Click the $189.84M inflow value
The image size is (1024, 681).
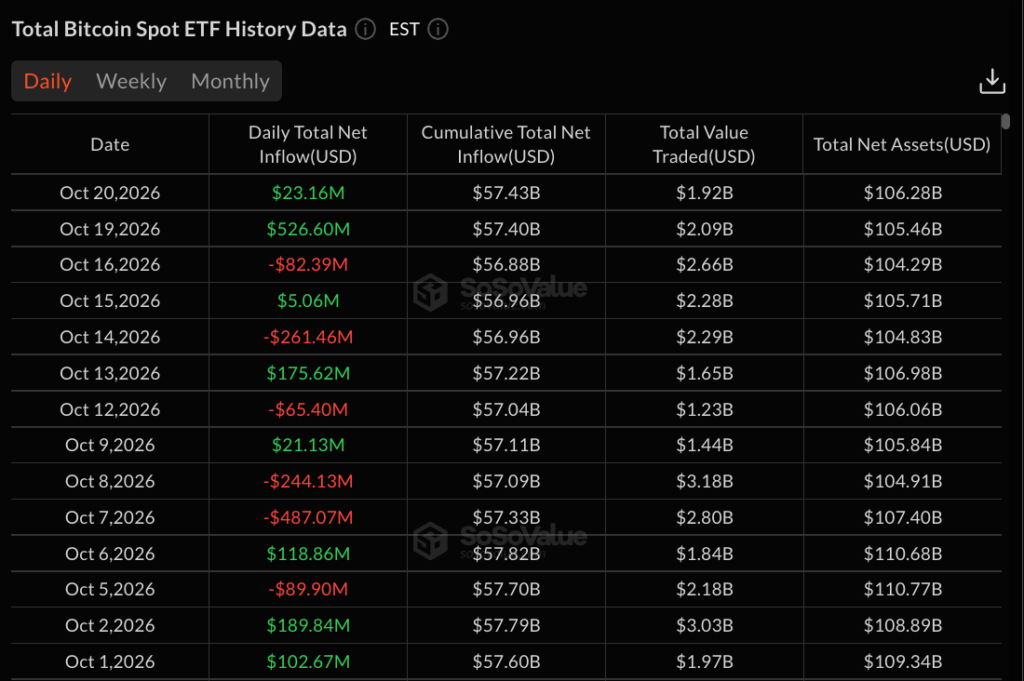(308, 626)
